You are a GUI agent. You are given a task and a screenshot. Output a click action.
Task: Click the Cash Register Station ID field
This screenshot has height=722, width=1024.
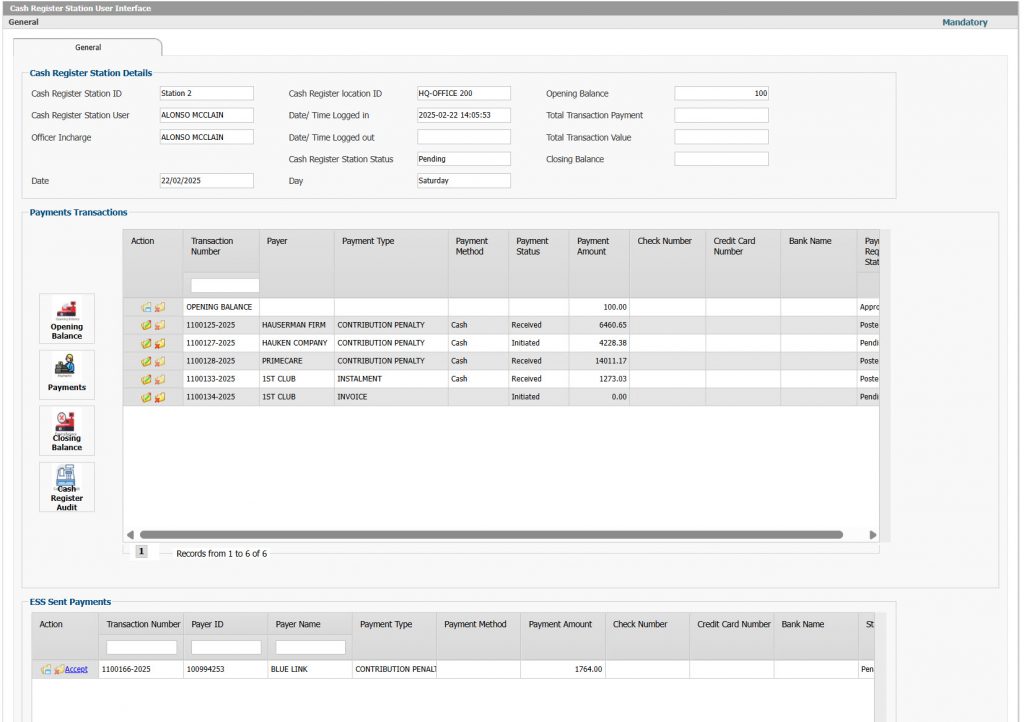click(x=206, y=93)
